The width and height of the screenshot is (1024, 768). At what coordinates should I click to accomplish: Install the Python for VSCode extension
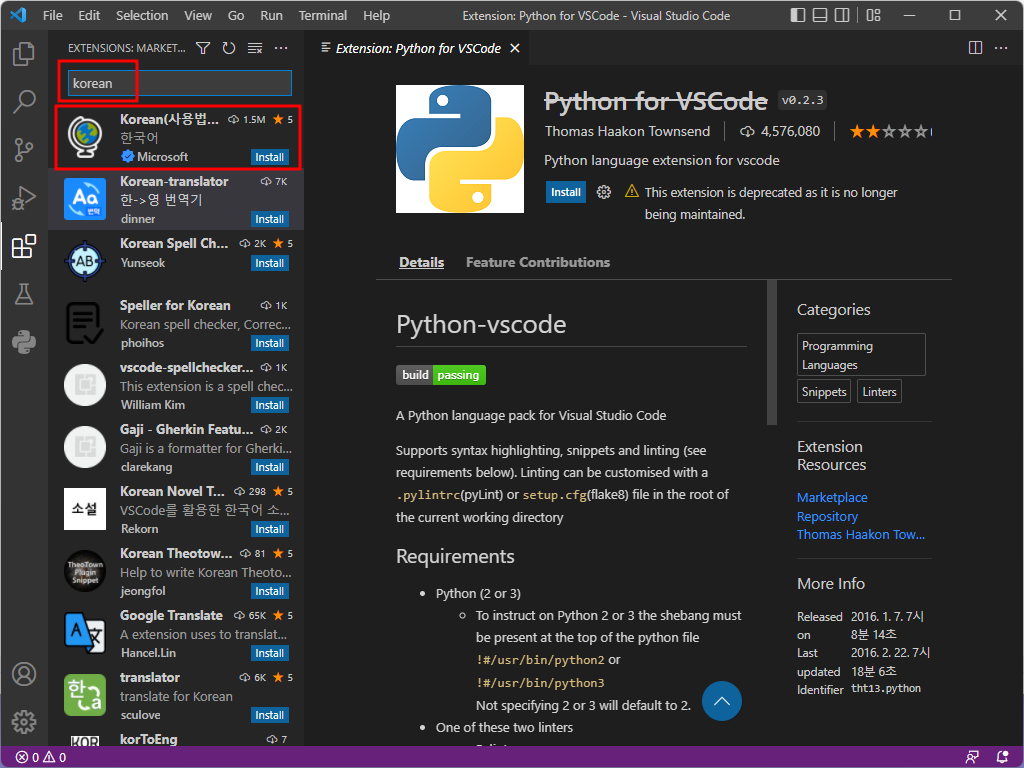[x=566, y=192]
